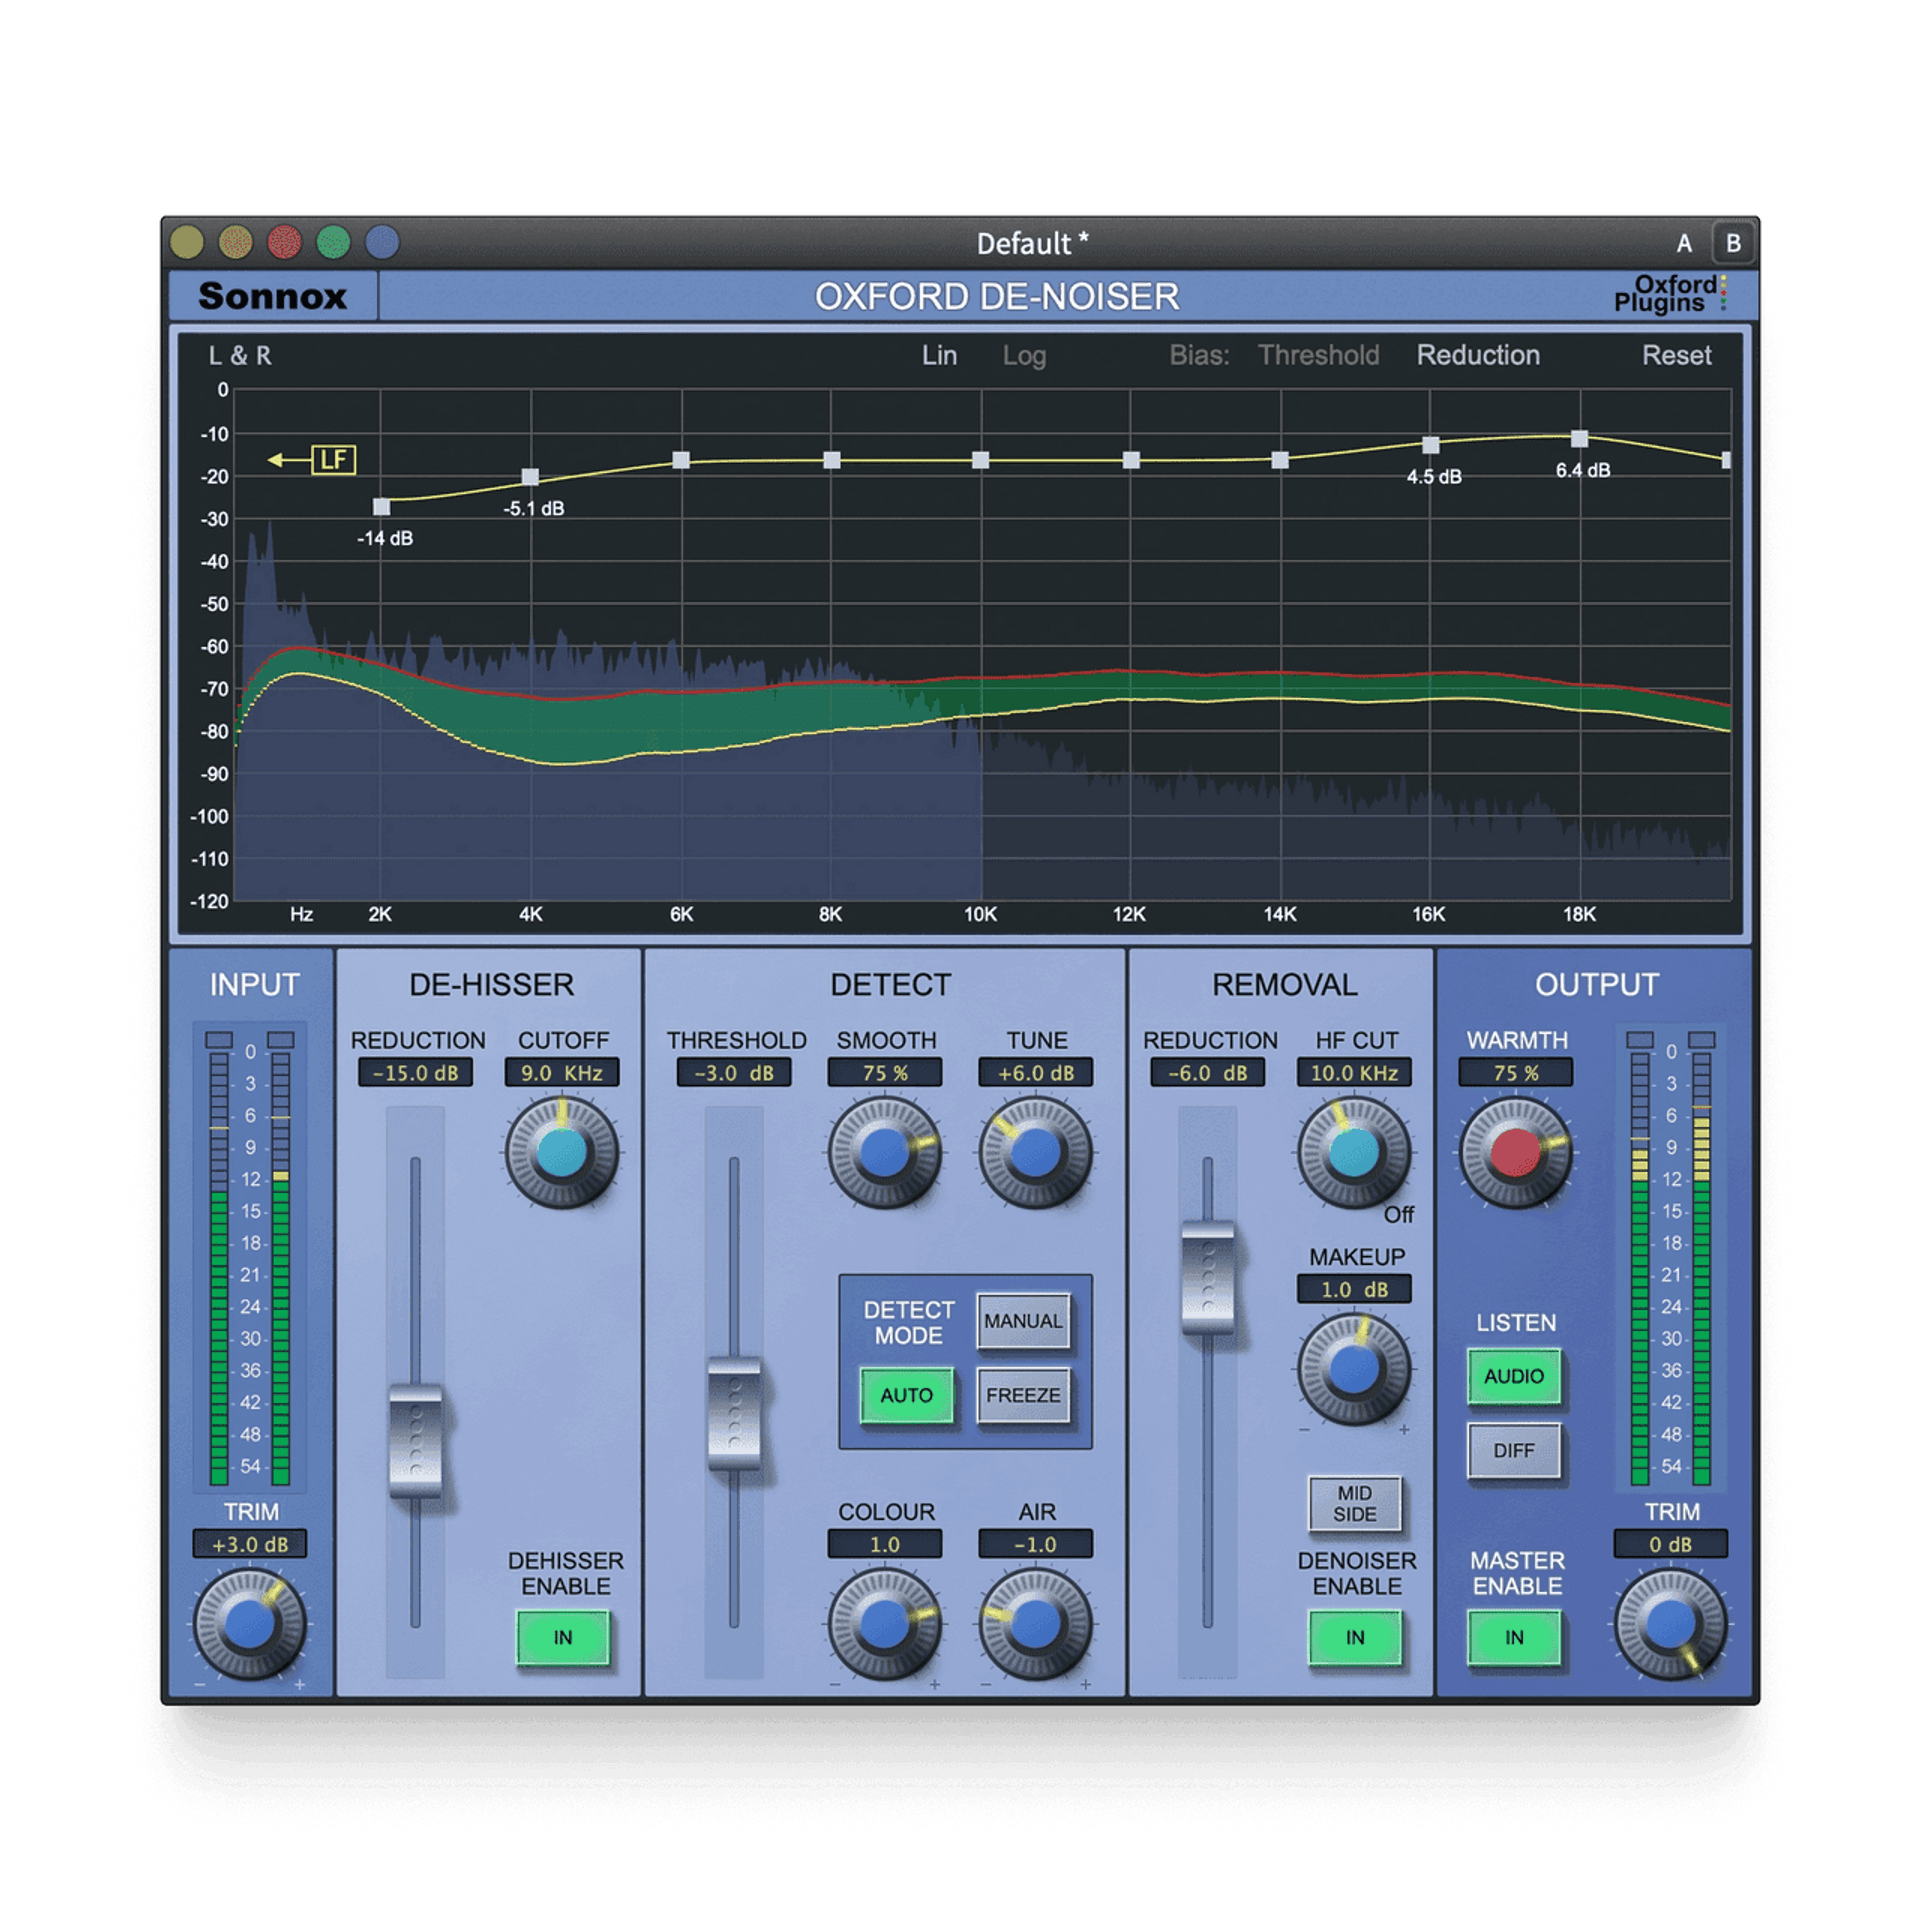1920x1920 pixels.
Task: Select the bias node at 12K
Action: (1131, 460)
